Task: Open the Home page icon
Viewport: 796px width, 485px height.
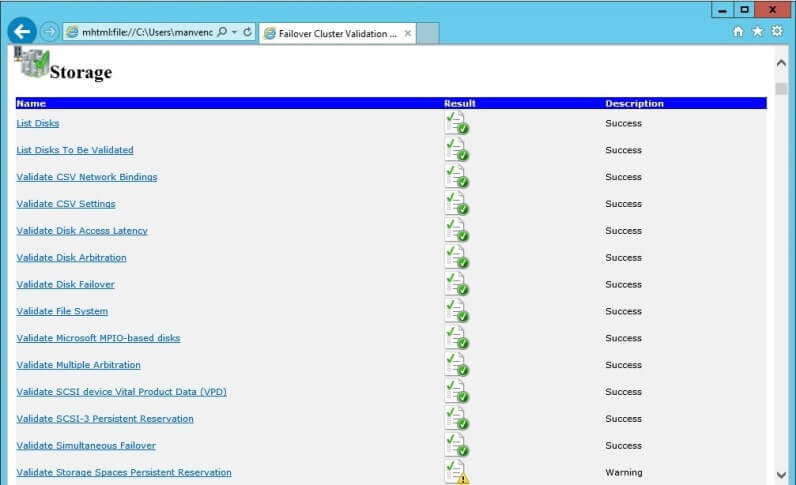Action: tap(738, 32)
